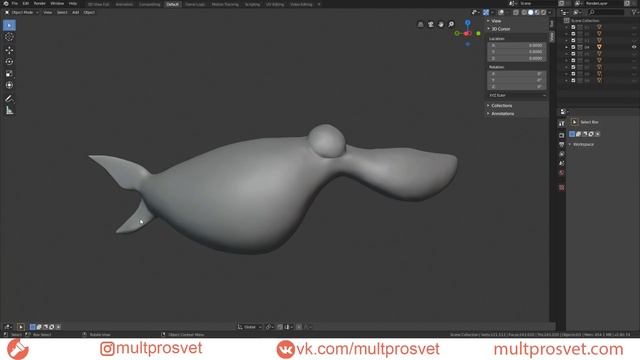Open the outliner filter funnel icon
This screenshot has width=640, height=360.
pos(634,13)
